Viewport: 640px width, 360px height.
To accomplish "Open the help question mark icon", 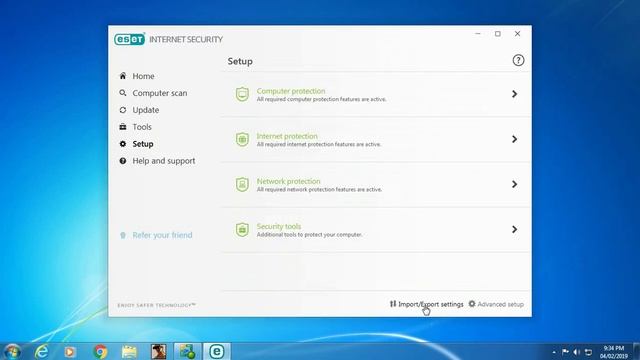I will tap(518, 60).
